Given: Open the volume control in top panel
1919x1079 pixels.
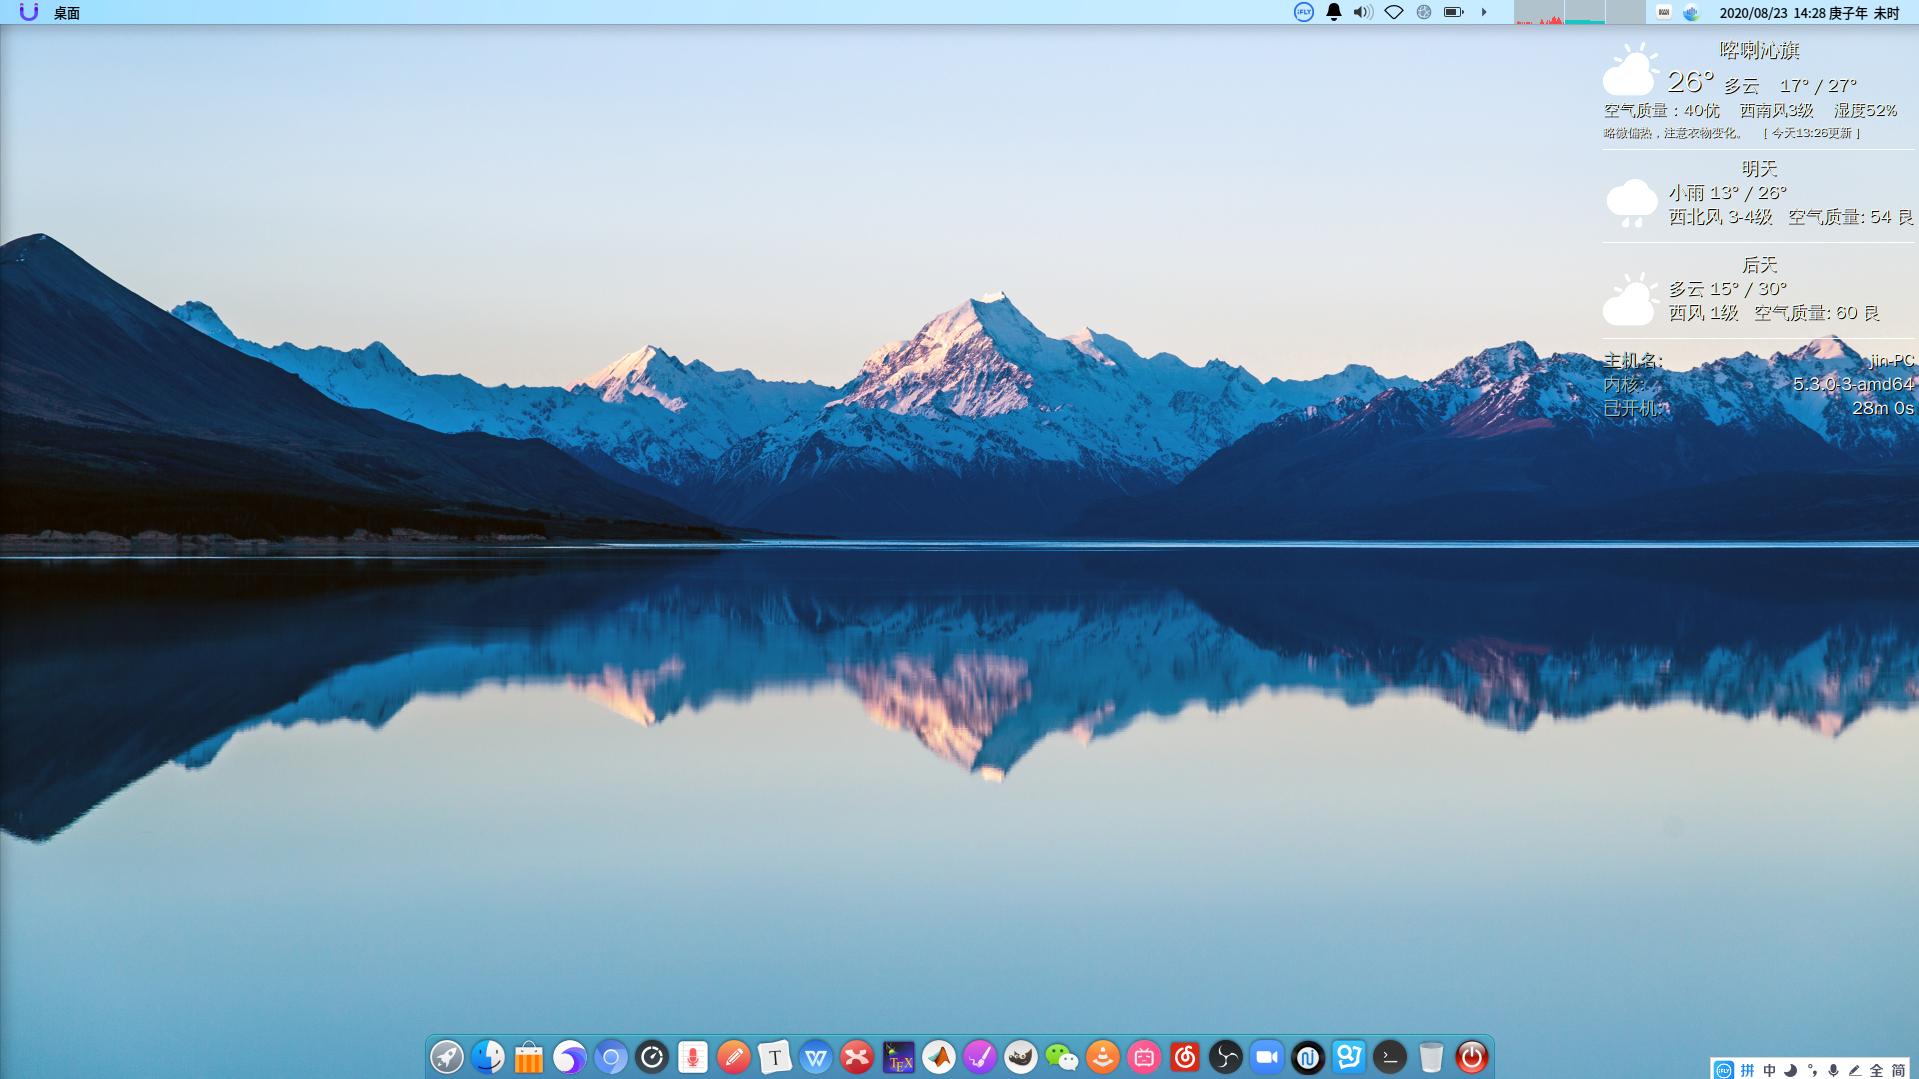Looking at the screenshot, I should [x=1363, y=12].
